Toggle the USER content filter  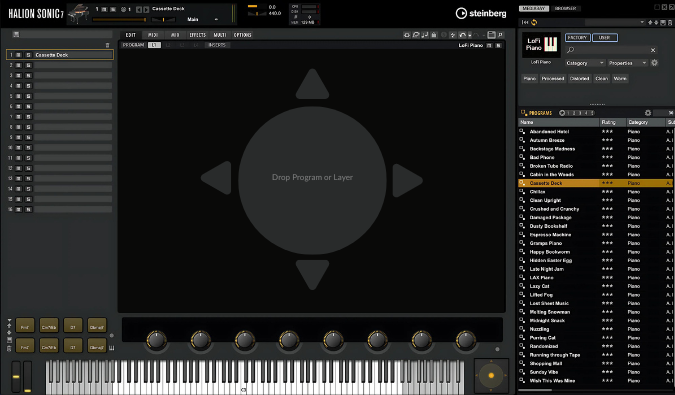pos(605,37)
